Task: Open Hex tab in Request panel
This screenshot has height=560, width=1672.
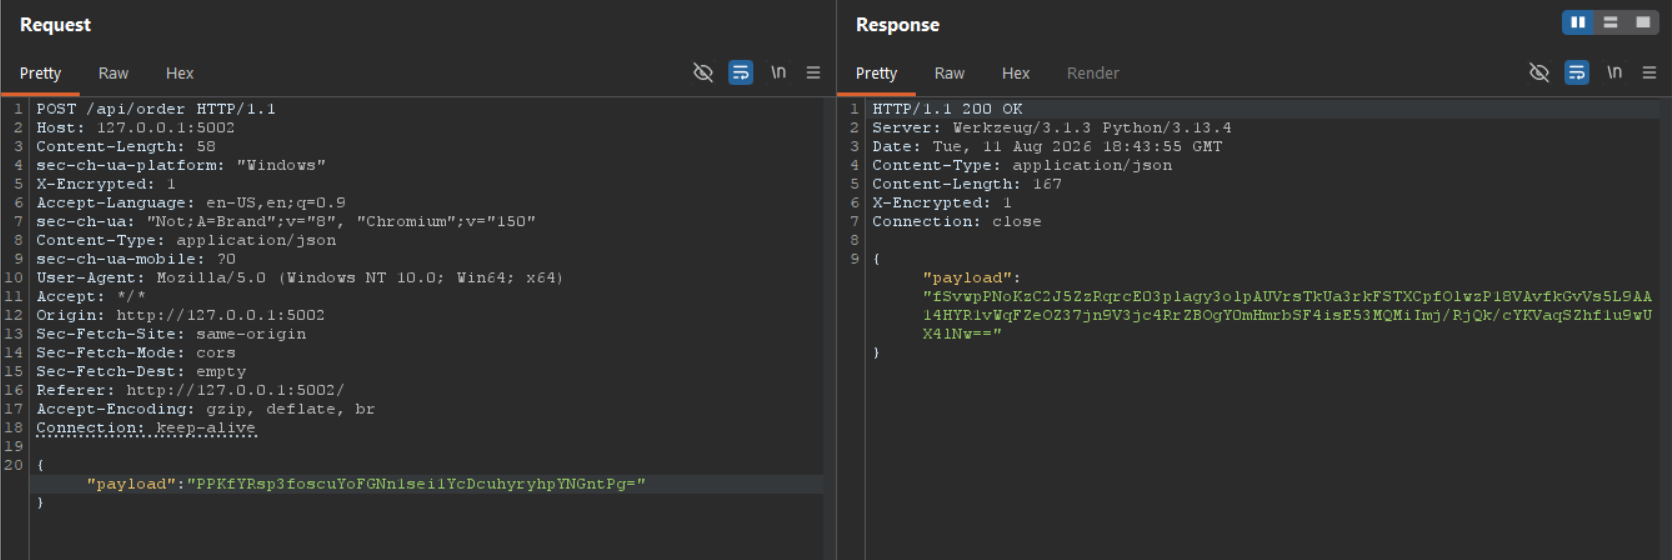Action: [180, 73]
